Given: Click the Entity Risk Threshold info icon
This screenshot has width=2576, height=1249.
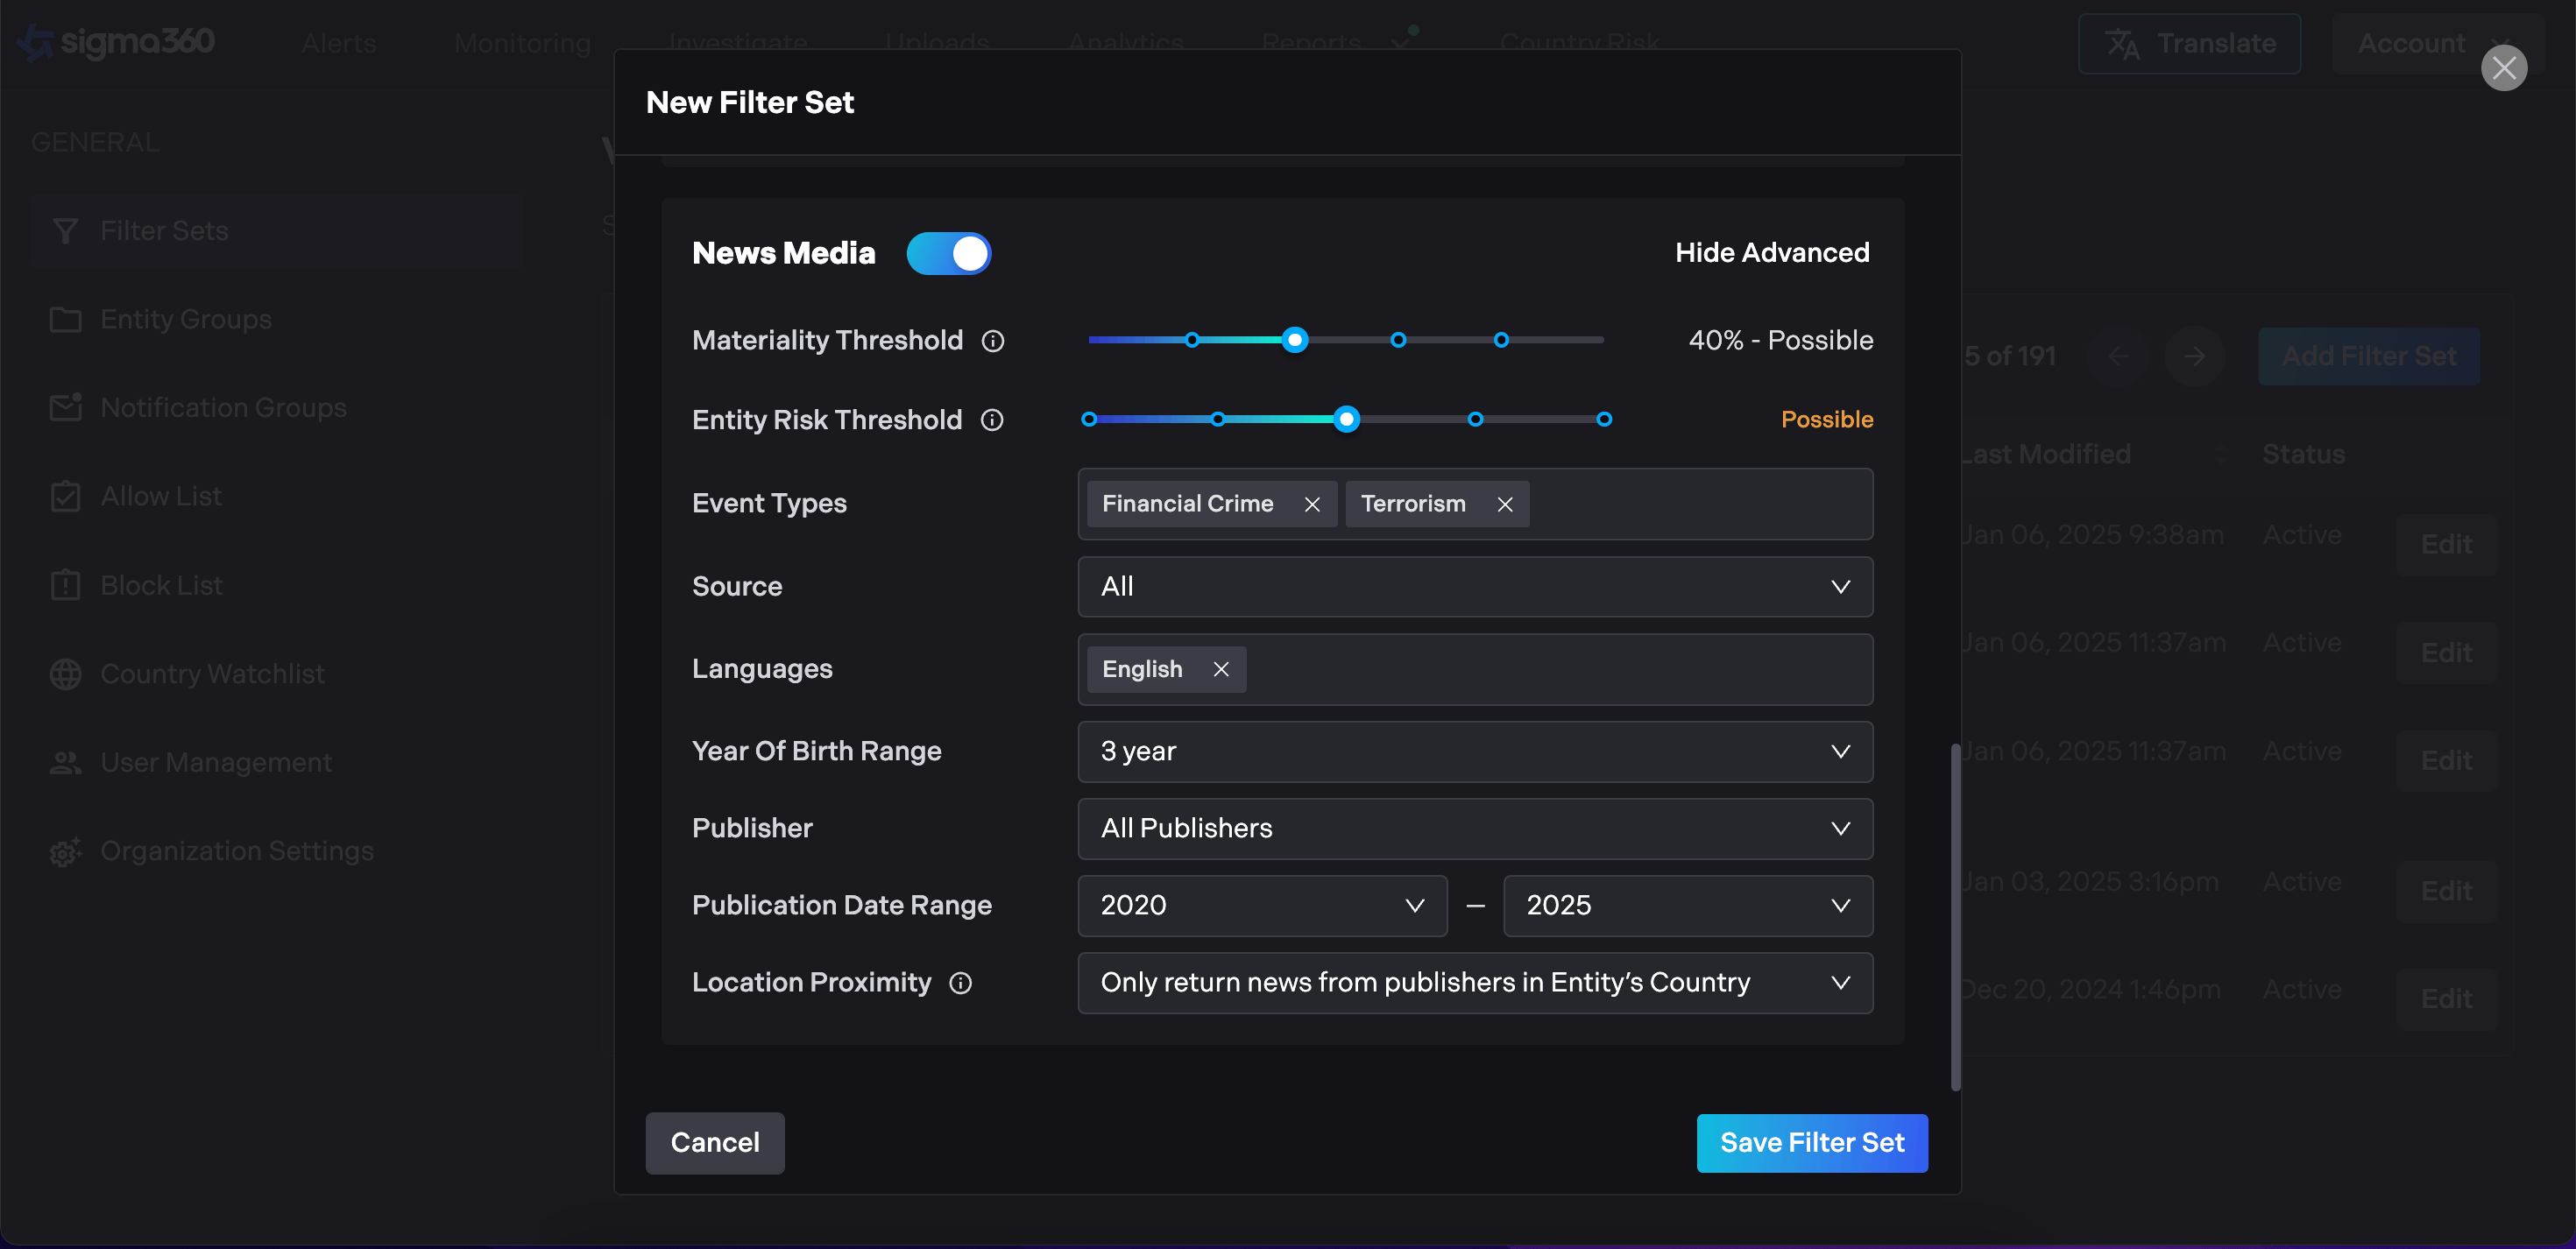Looking at the screenshot, I should click(991, 420).
